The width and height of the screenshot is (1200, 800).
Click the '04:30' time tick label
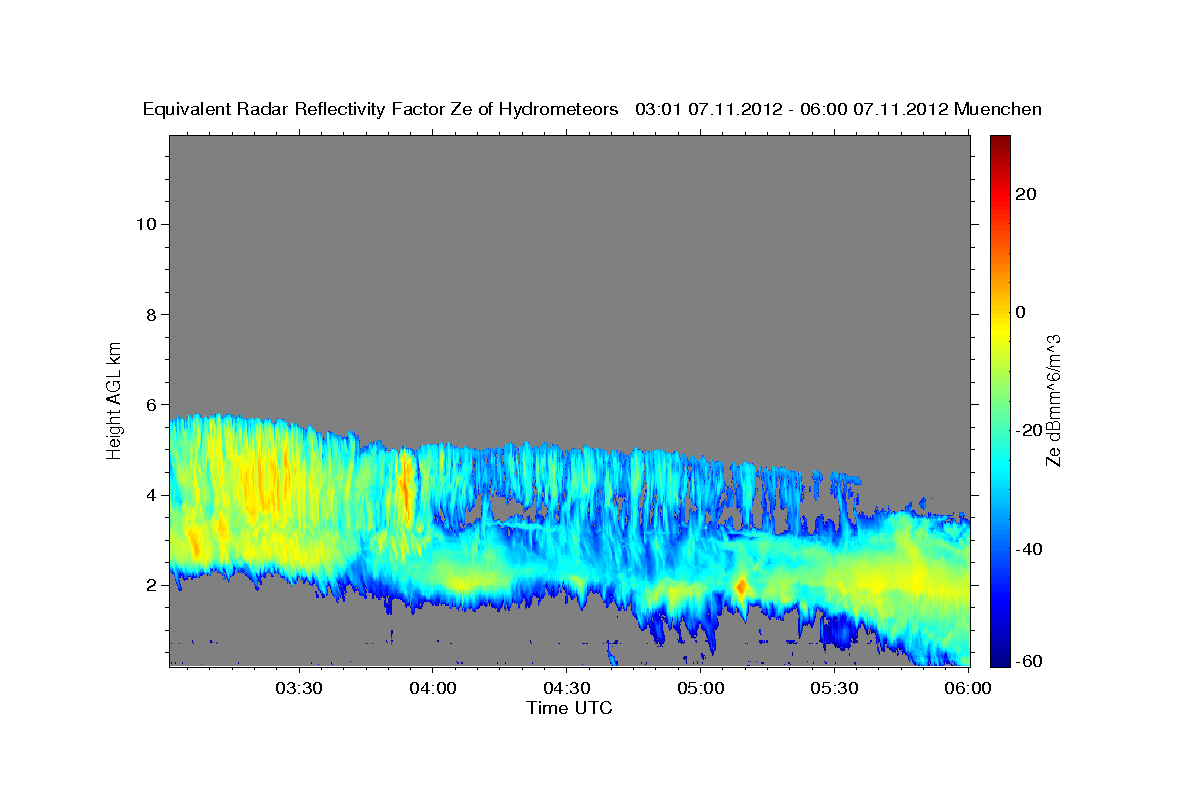click(566, 688)
